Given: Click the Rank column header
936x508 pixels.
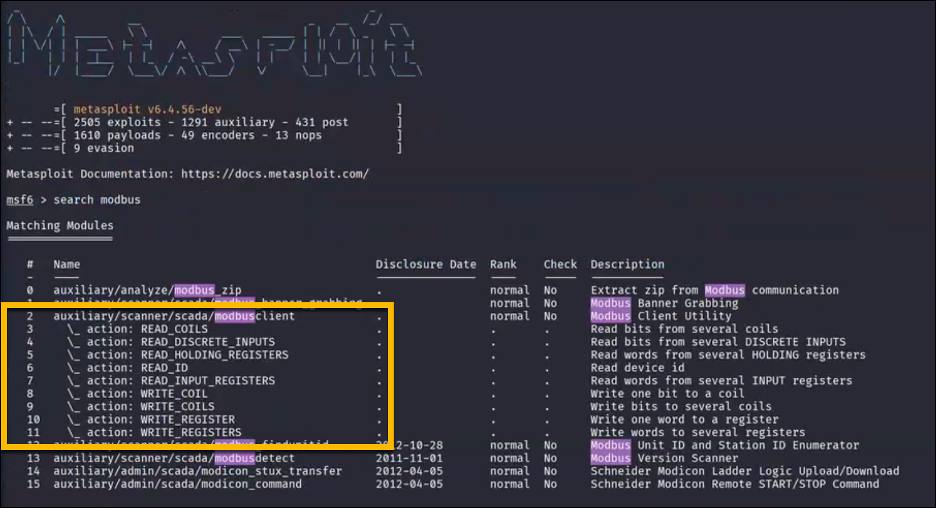Looking at the screenshot, I should pos(503,265).
